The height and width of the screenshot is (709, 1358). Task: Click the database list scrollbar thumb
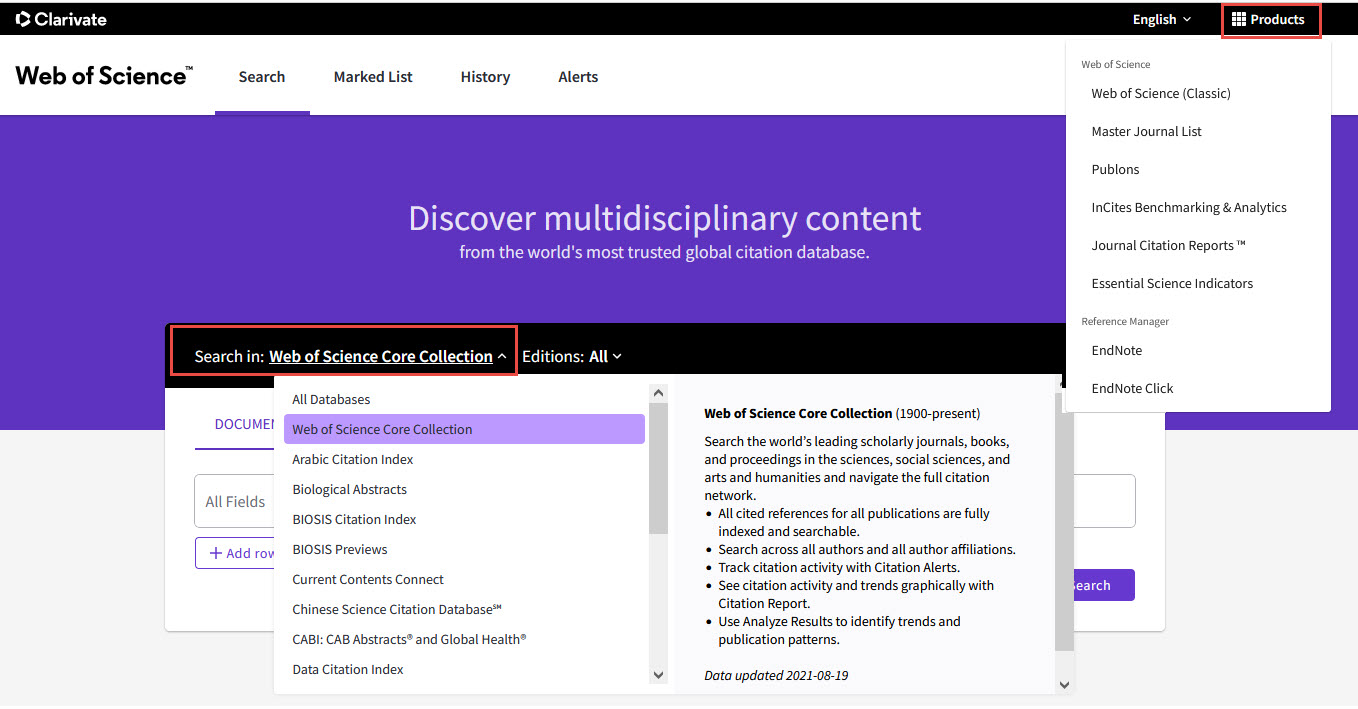658,468
